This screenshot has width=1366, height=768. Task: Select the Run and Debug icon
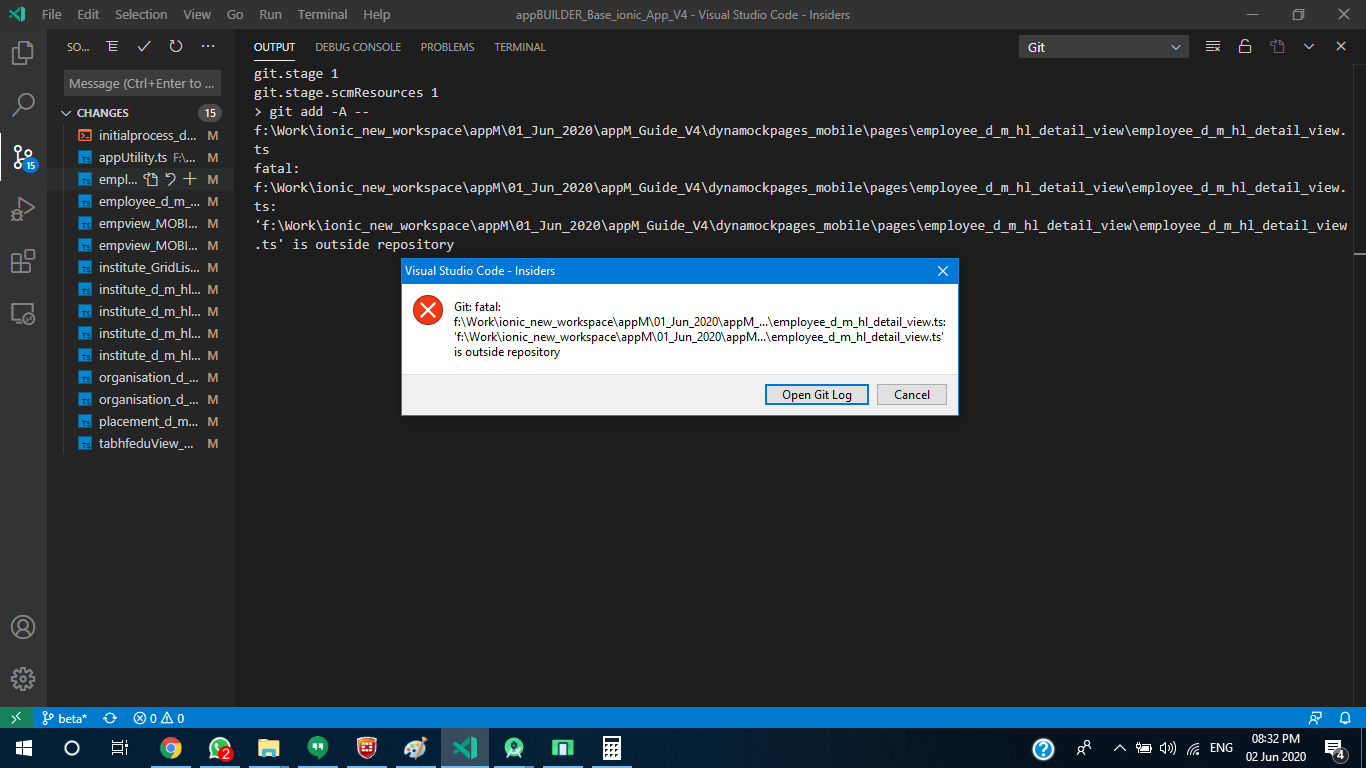point(22,207)
